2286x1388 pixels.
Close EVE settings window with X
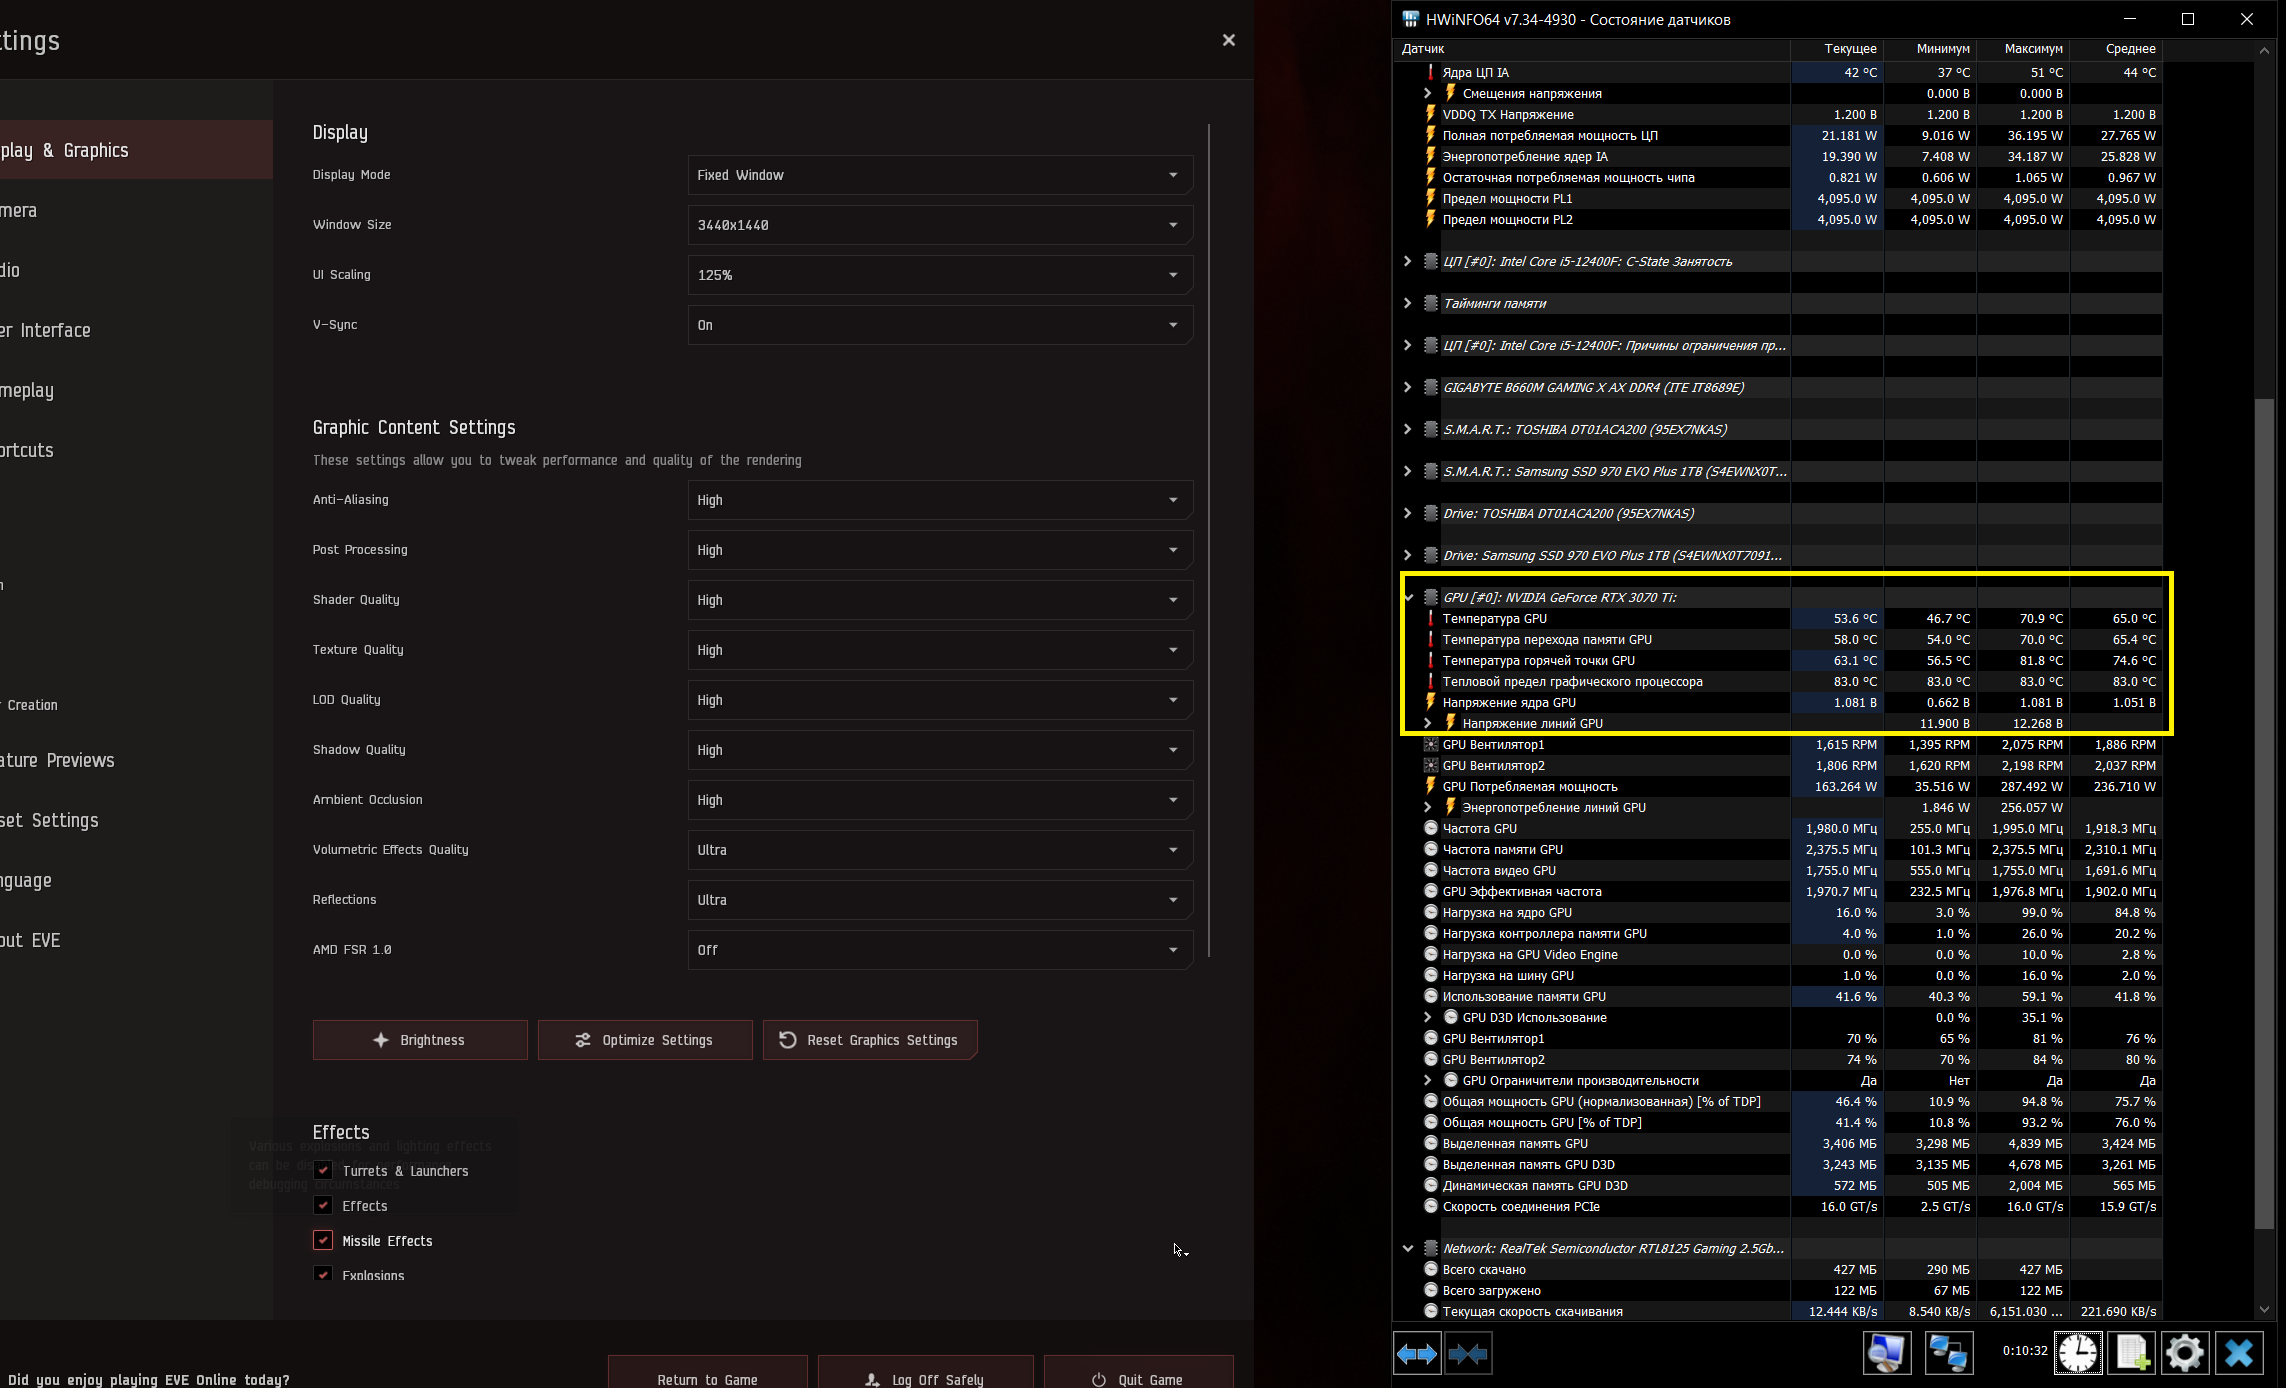coord(1229,40)
